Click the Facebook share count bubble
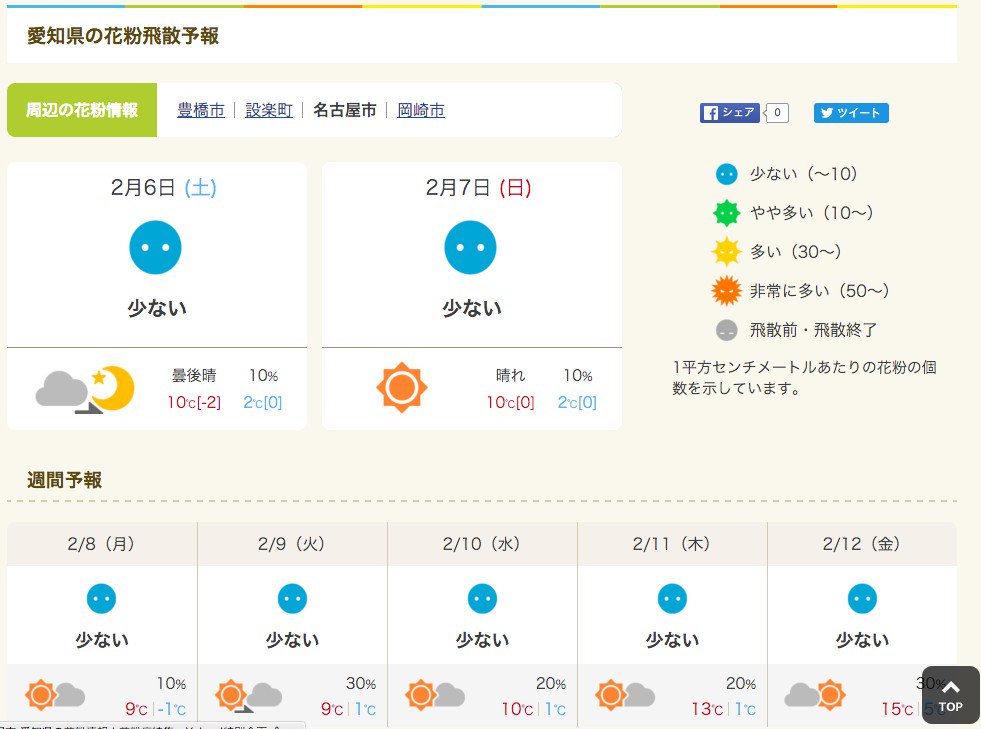Image resolution: width=981 pixels, height=729 pixels. pyautogui.click(x=776, y=113)
